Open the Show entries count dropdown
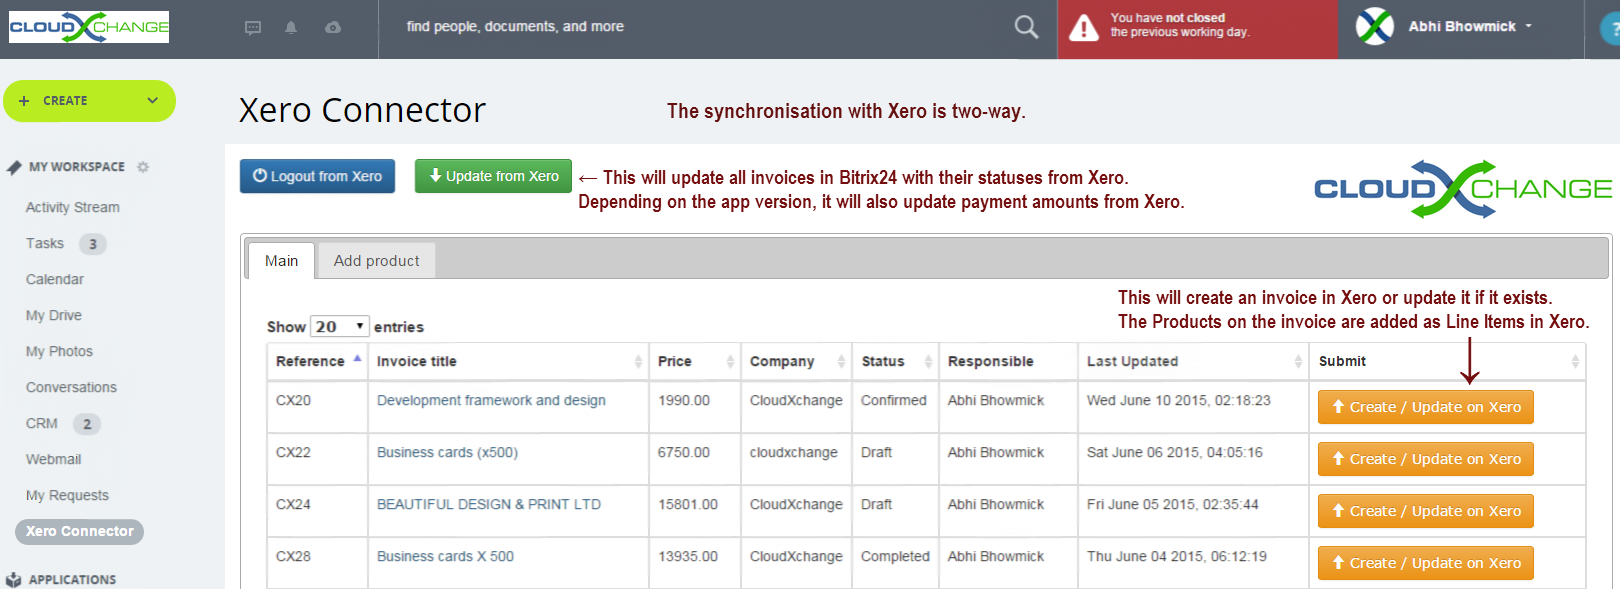 coord(339,327)
